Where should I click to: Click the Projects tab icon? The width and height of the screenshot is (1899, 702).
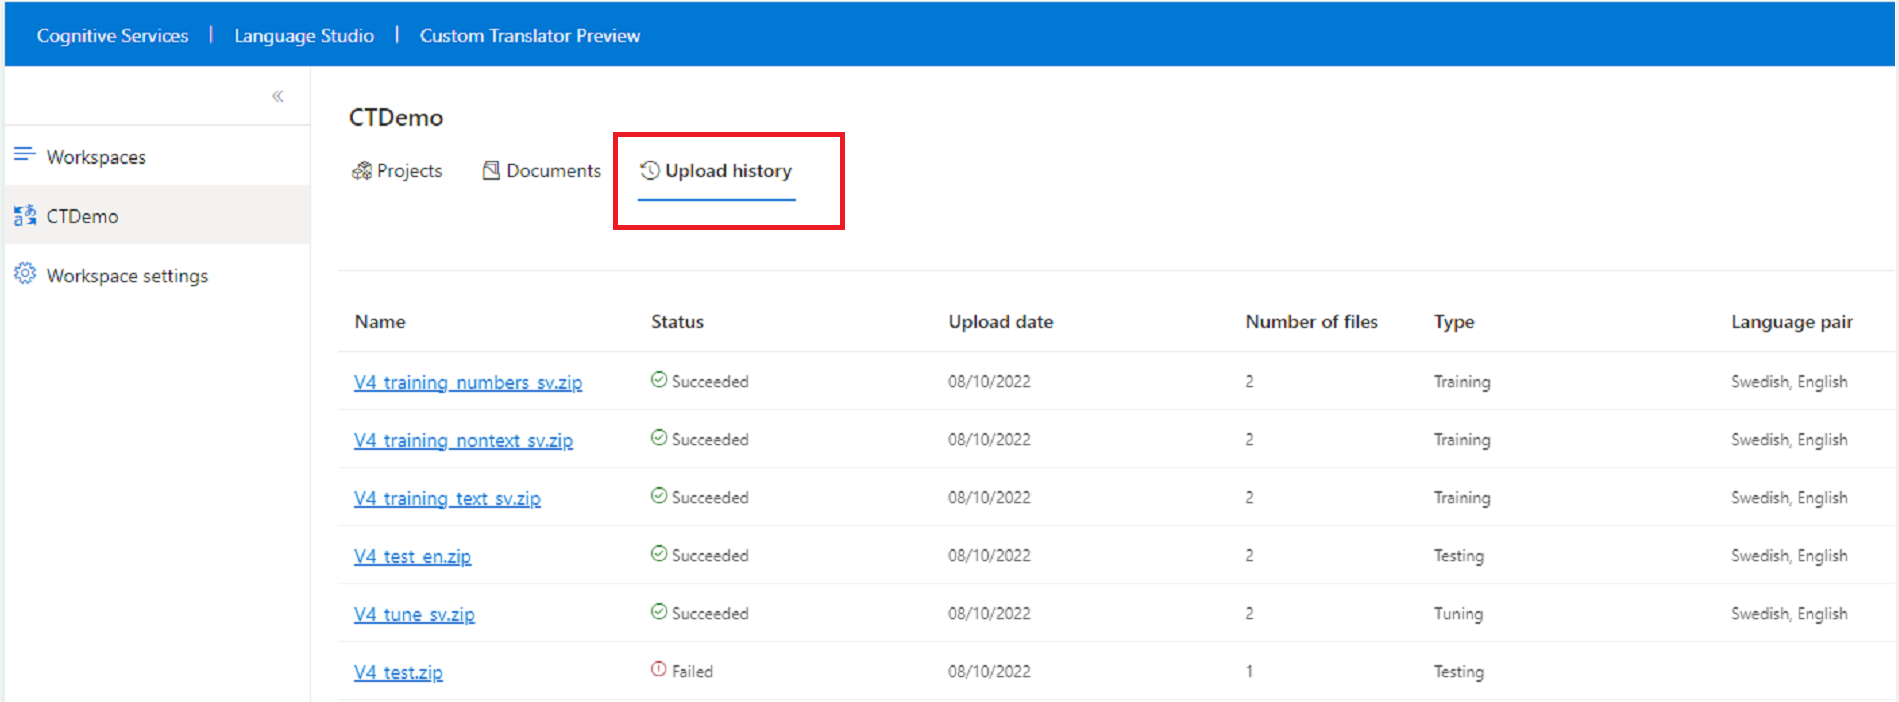pyautogui.click(x=362, y=171)
